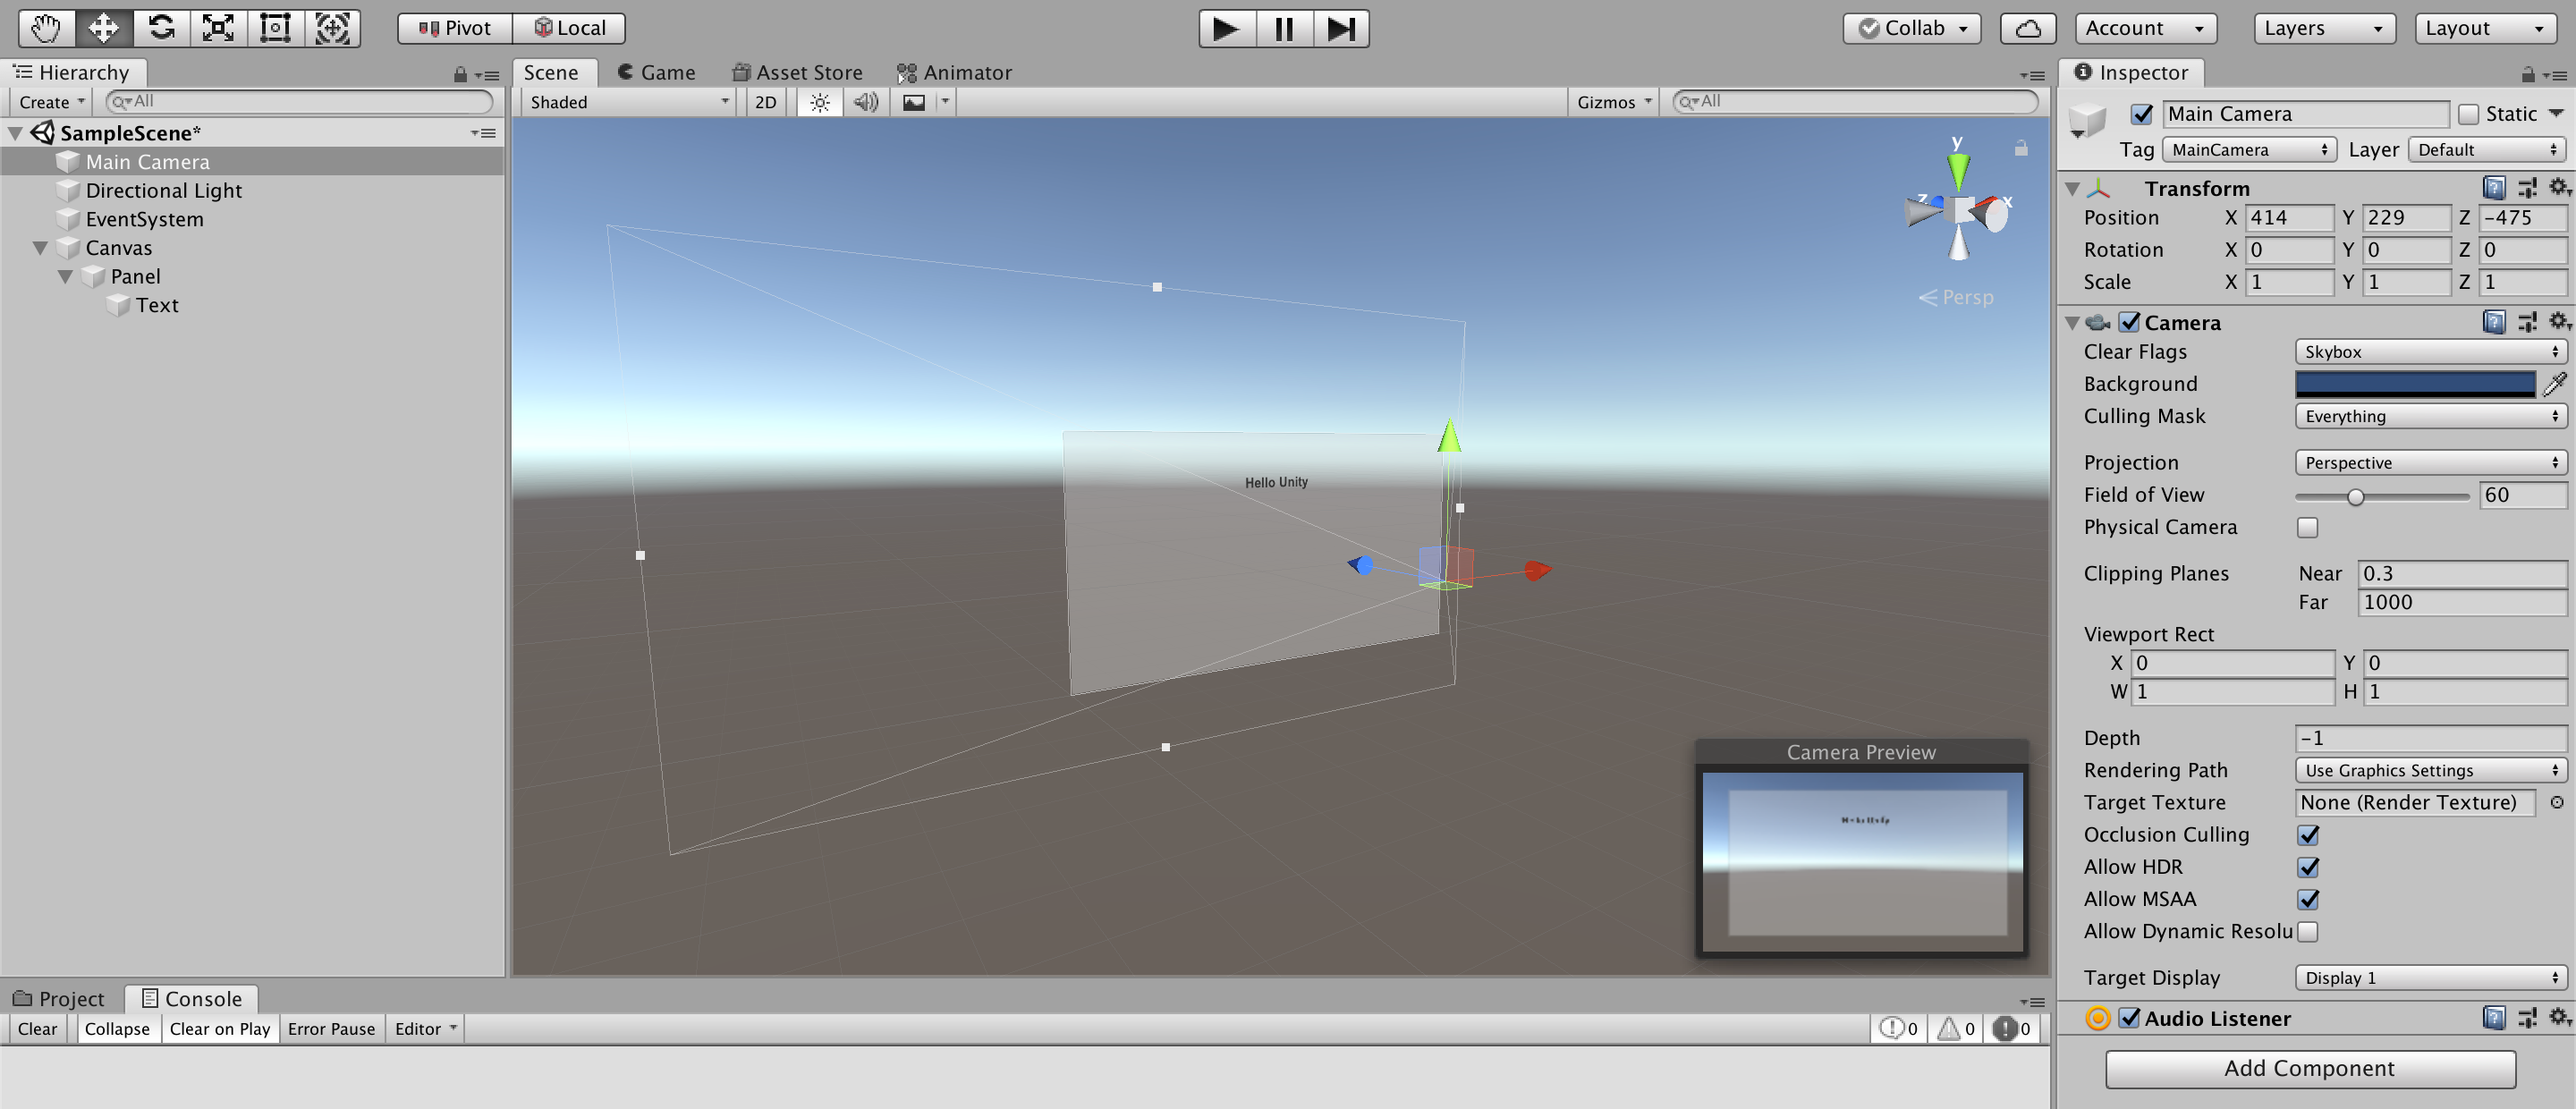Open the cloud services window
The width and height of the screenshot is (2576, 1109).
(x=2027, y=28)
